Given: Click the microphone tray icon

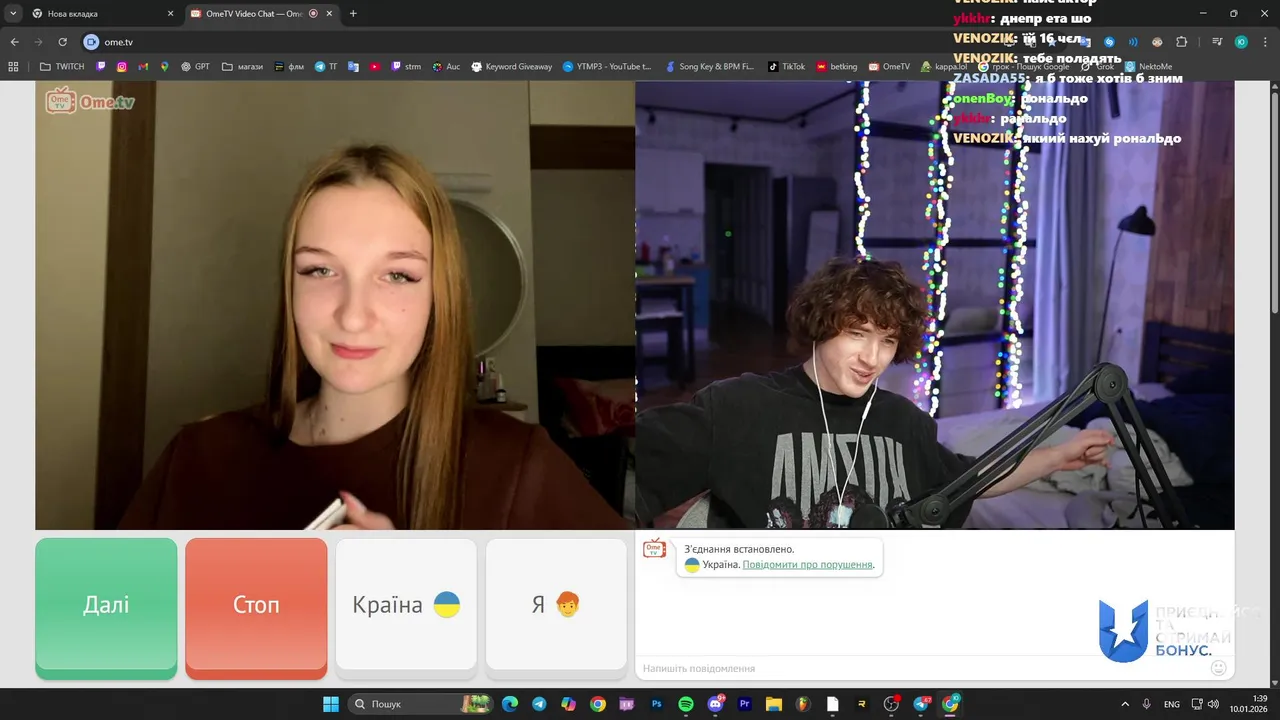Looking at the screenshot, I should pos(1147,704).
